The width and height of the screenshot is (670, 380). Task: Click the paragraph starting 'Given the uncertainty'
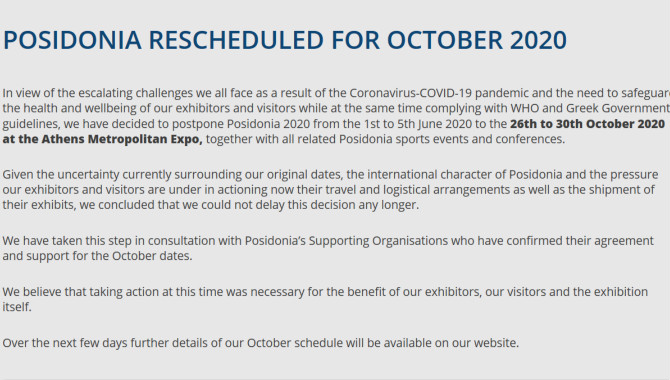330,190
